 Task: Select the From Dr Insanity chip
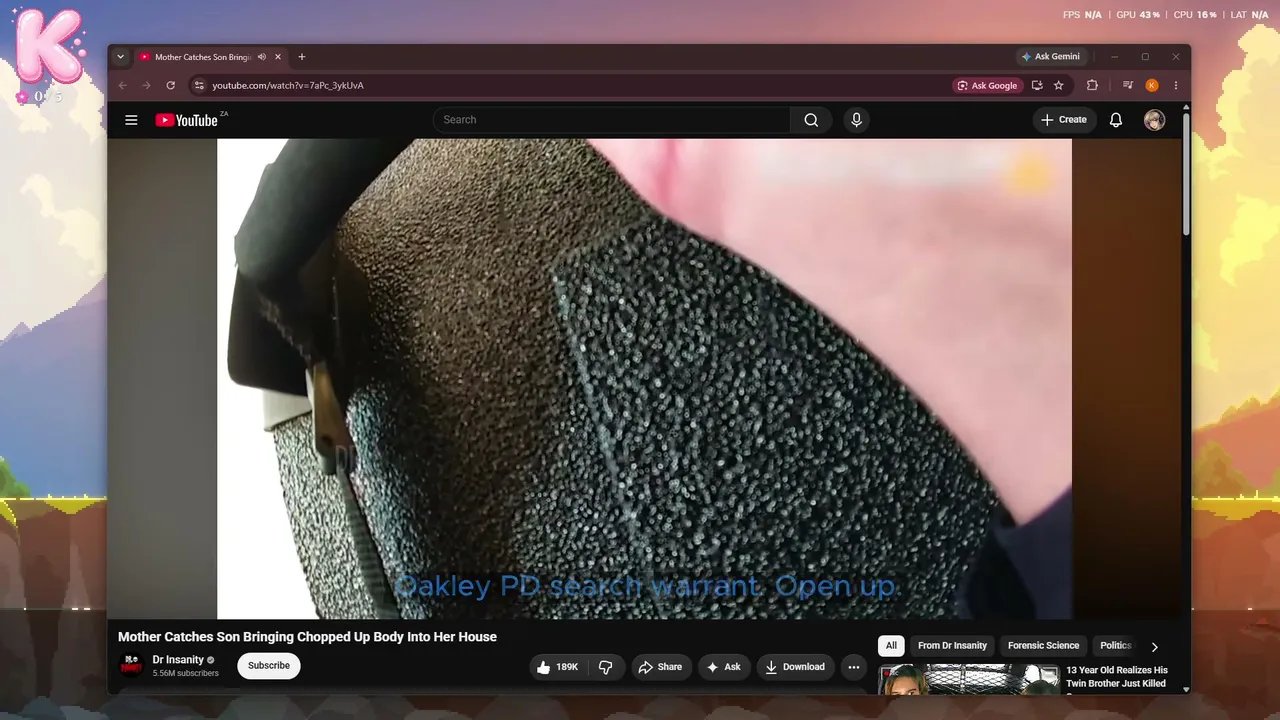coord(952,646)
